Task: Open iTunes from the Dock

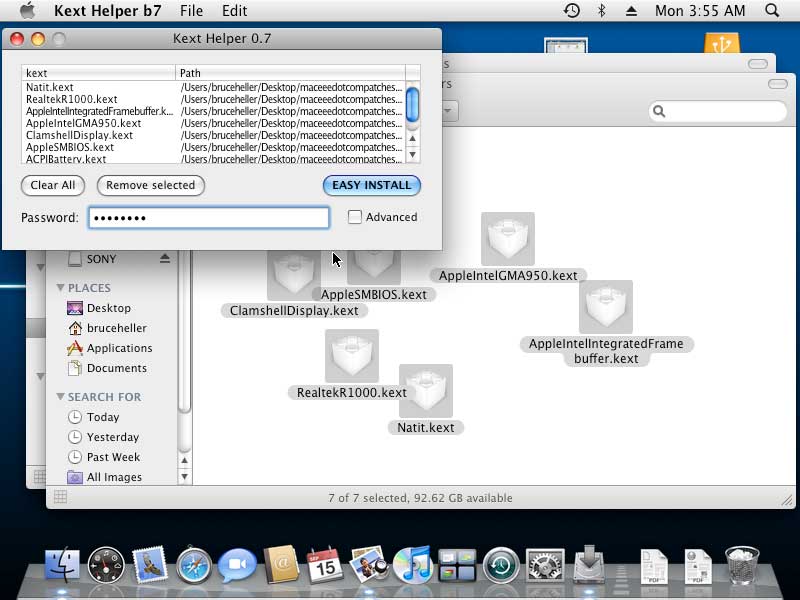Action: (412, 565)
